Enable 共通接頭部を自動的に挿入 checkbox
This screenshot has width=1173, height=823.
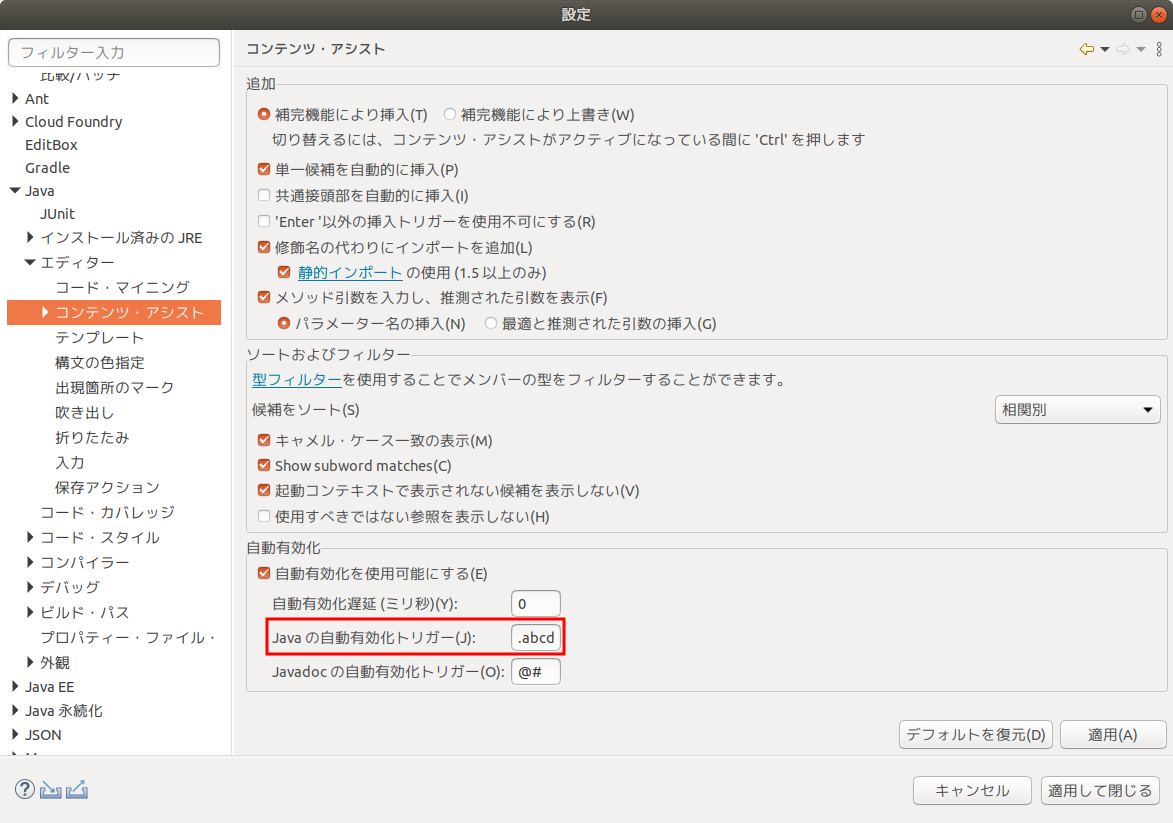pyautogui.click(x=264, y=196)
